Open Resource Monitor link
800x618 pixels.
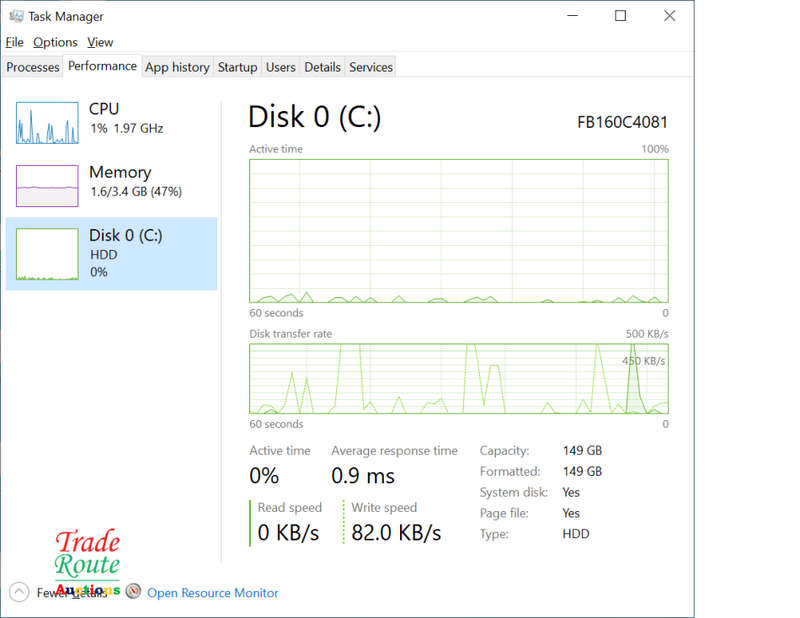(213, 592)
